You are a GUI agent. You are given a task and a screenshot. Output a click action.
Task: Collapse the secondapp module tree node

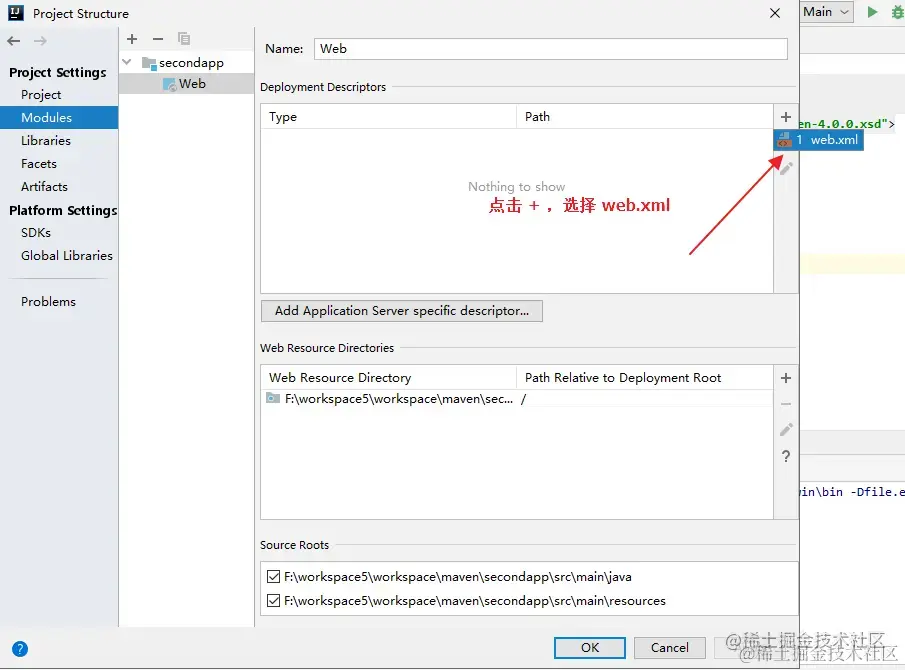[x=127, y=62]
